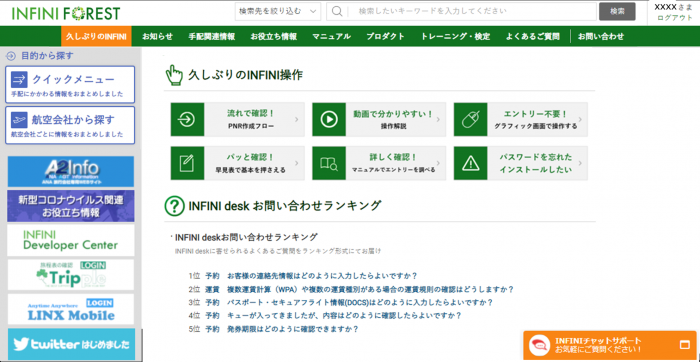Open rank 4 question about キュー

[x=344, y=316]
